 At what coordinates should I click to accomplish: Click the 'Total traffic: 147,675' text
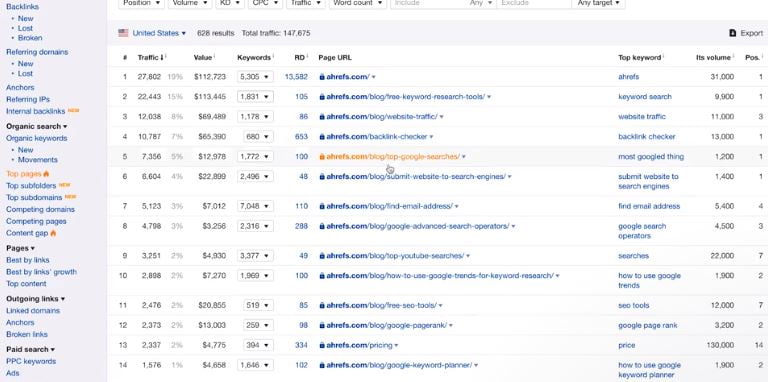(276, 33)
